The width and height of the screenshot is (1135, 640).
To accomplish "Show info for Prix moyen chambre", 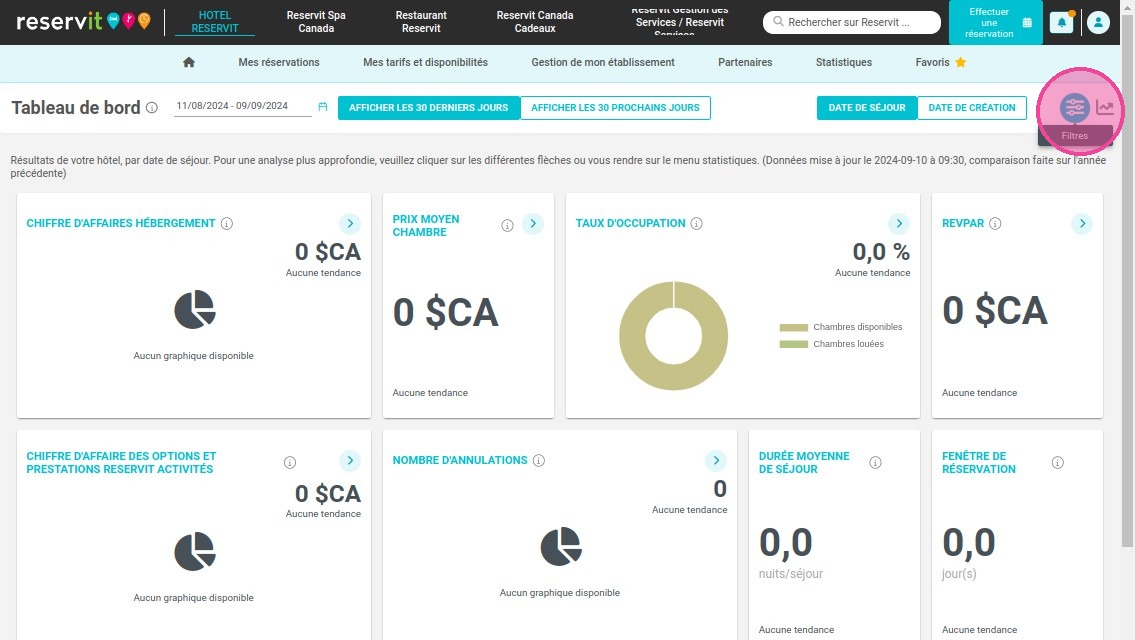I will 507,225.
